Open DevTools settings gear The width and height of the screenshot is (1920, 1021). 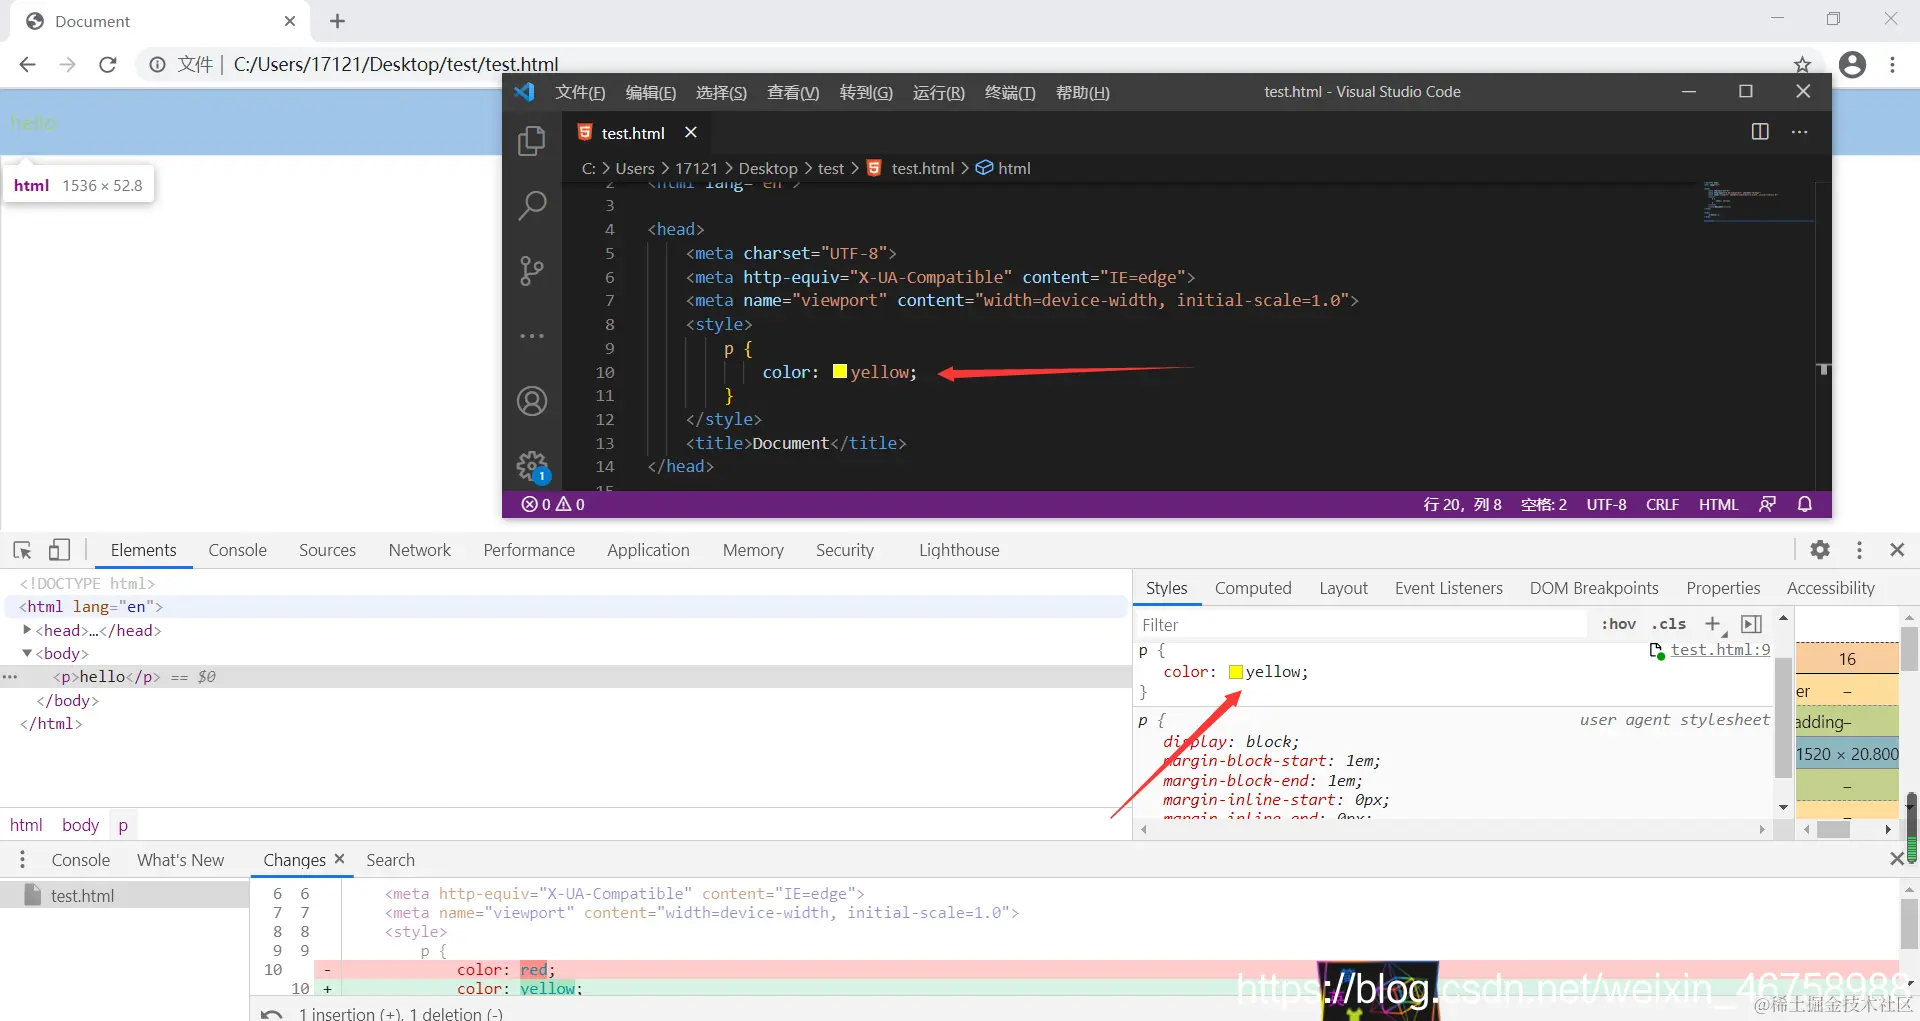1820,550
